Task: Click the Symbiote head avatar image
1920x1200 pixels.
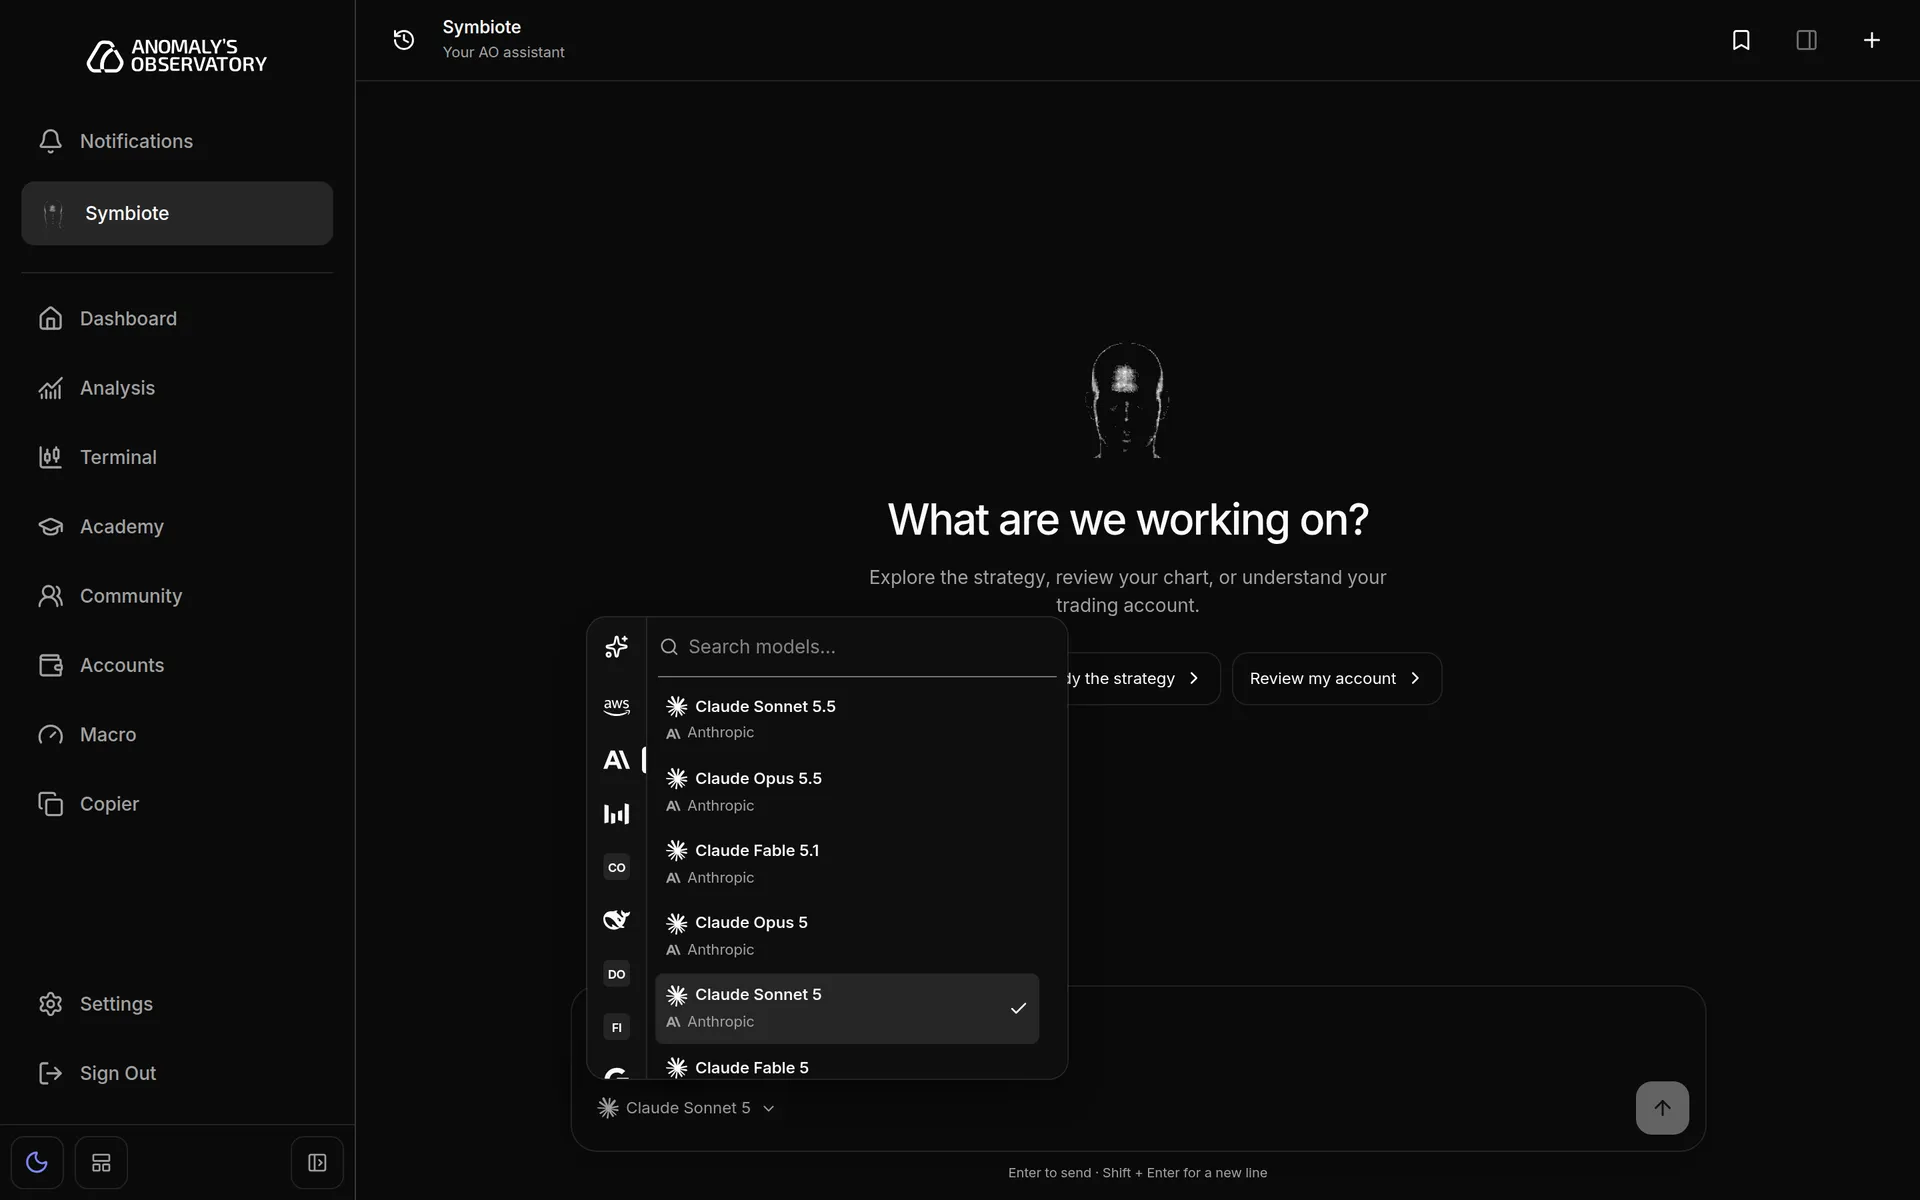Action: 1127,400
